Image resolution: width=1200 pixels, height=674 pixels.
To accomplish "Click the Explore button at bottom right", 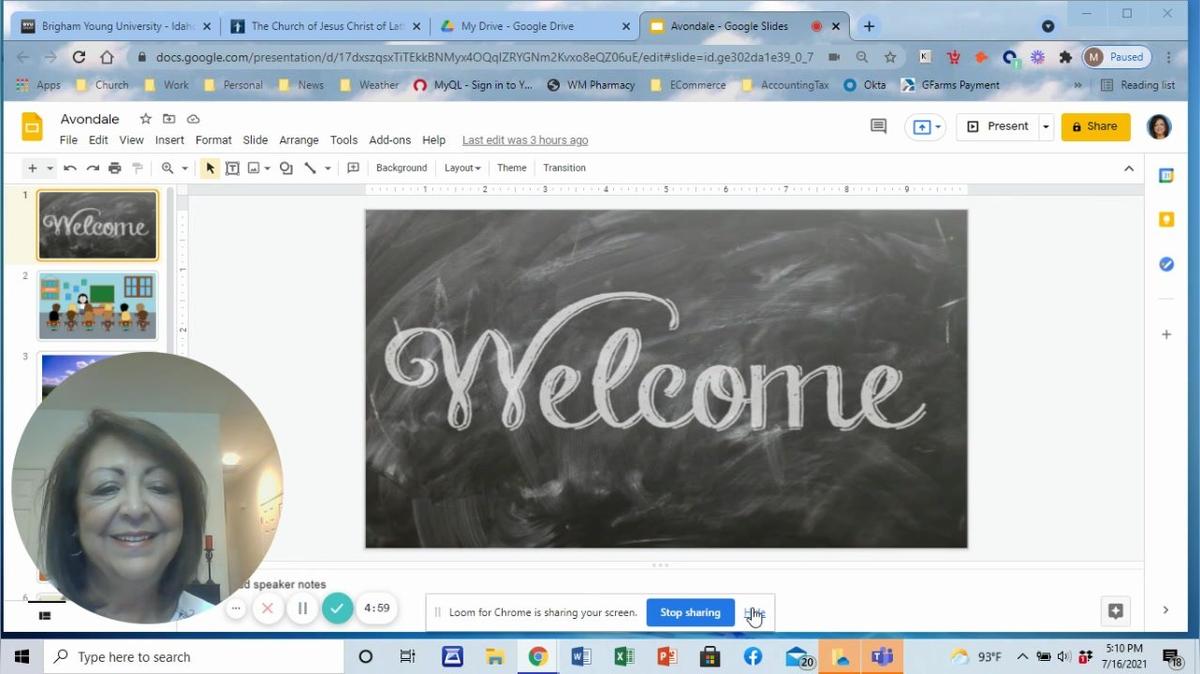I will click(1116, 611).
